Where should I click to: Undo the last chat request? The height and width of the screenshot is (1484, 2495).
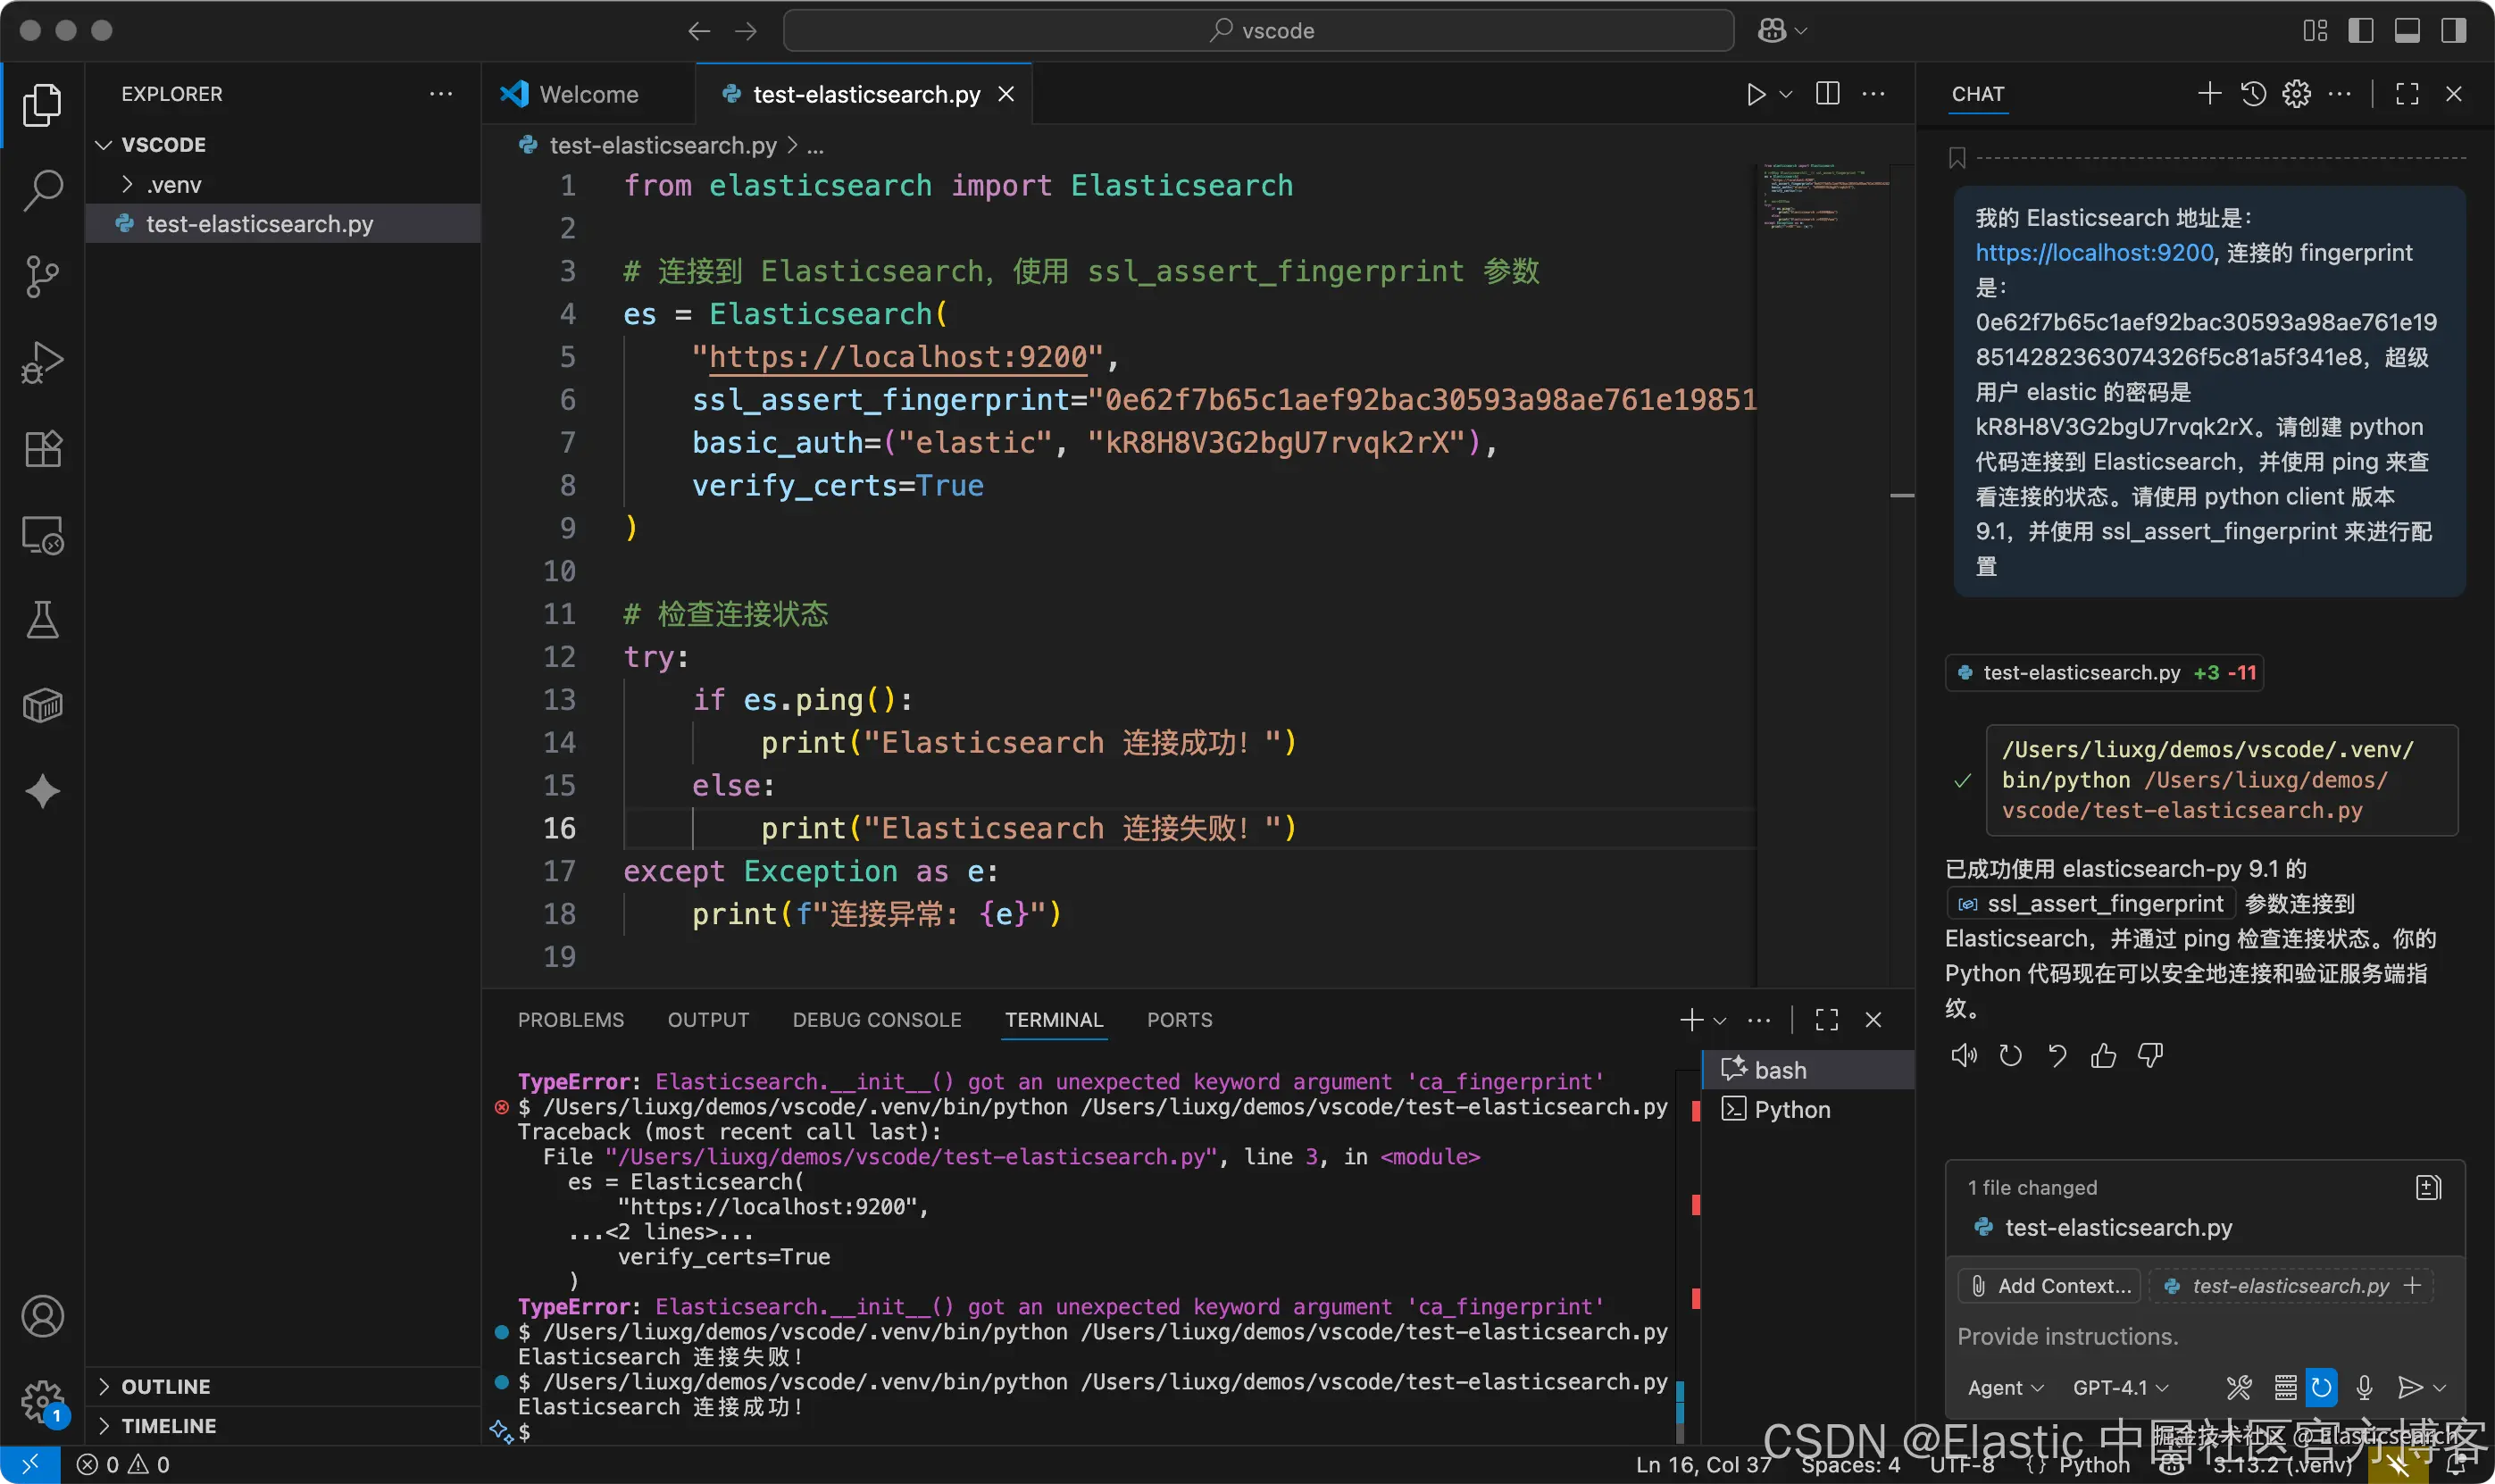coord(2057,1055)
